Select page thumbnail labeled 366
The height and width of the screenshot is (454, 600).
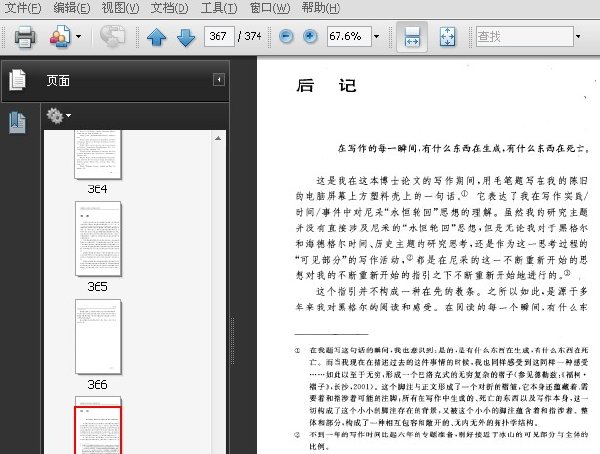click(x=98, y=337)
